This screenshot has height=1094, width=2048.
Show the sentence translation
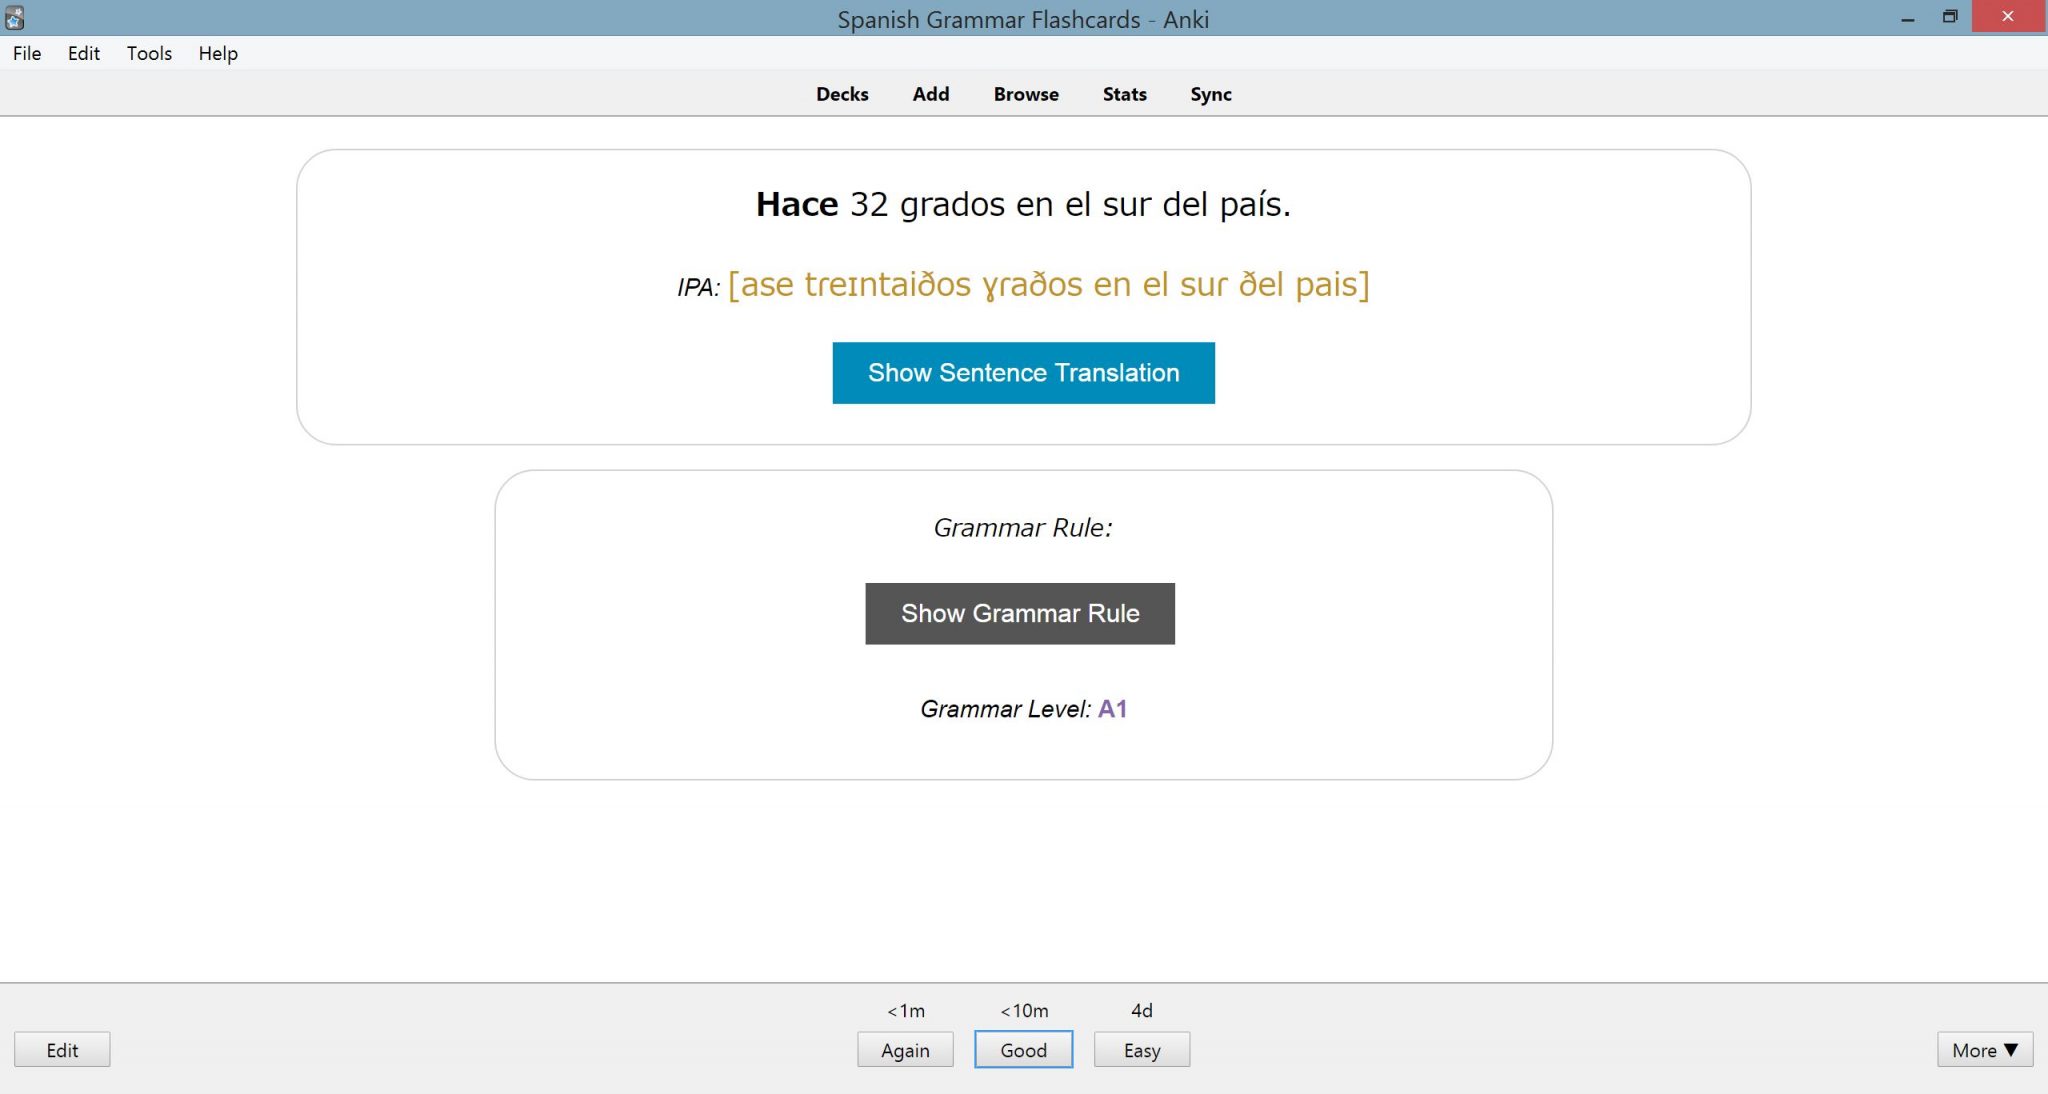point(1023,372)
